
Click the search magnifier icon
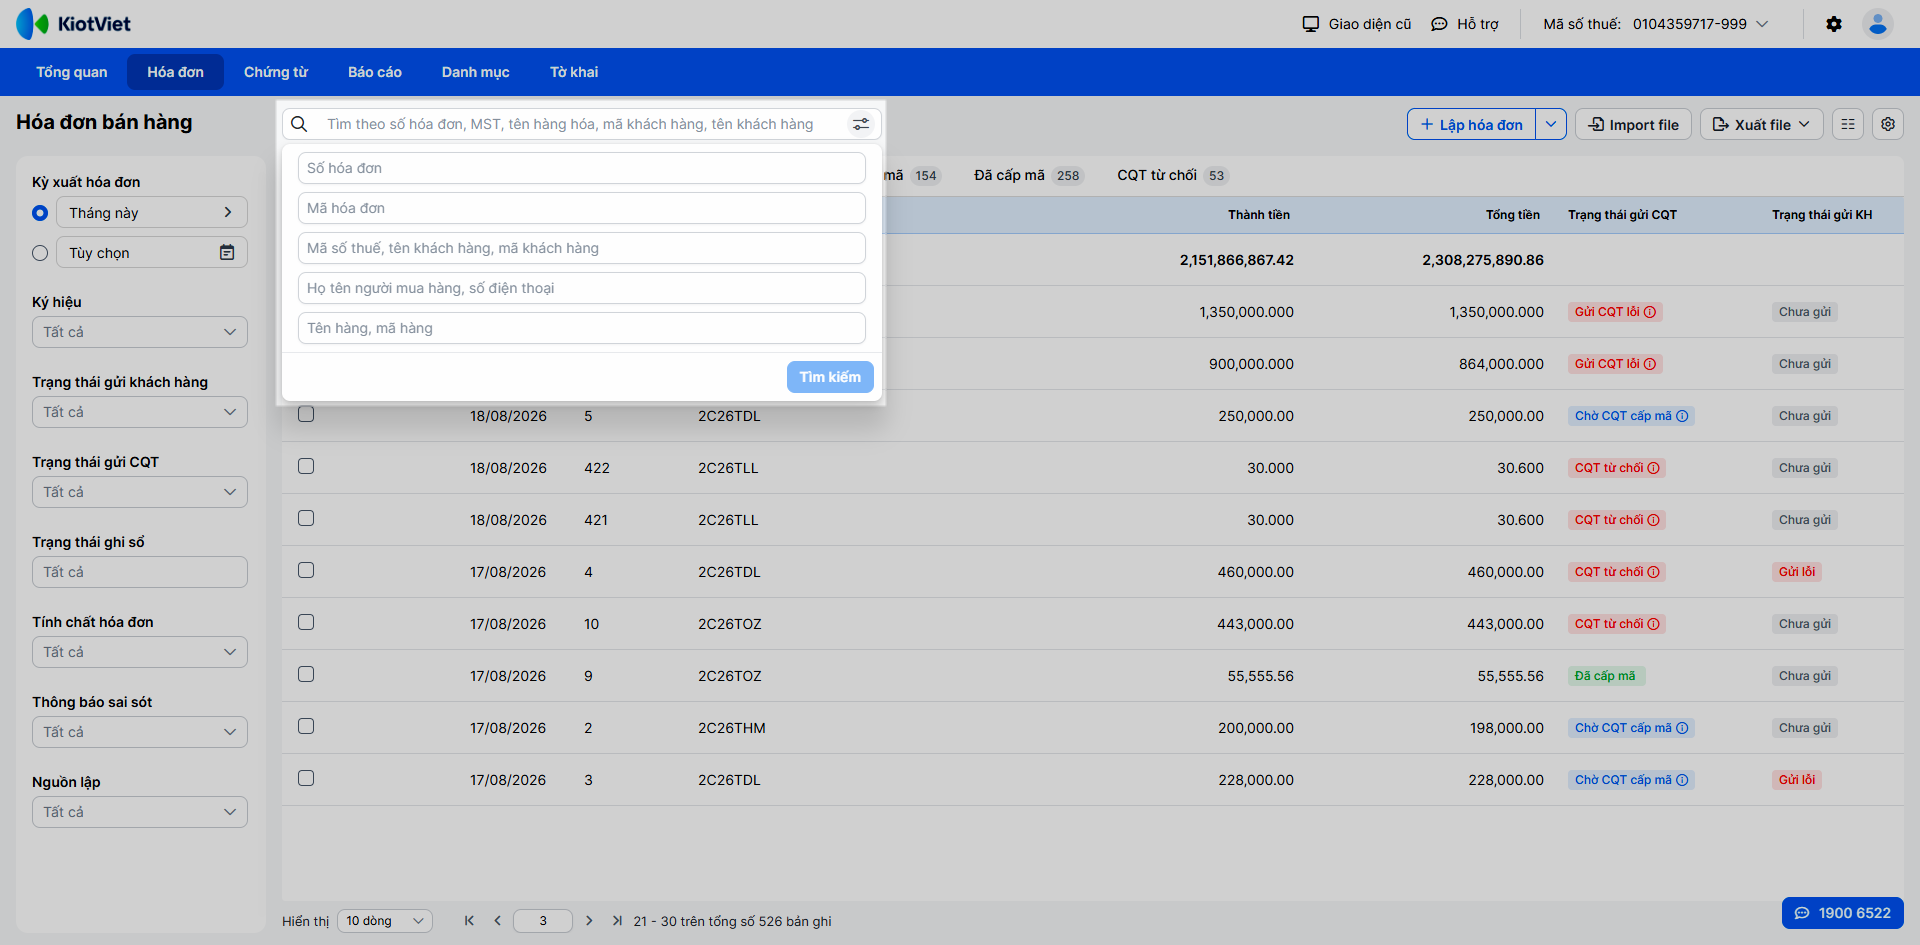[299, 124]
